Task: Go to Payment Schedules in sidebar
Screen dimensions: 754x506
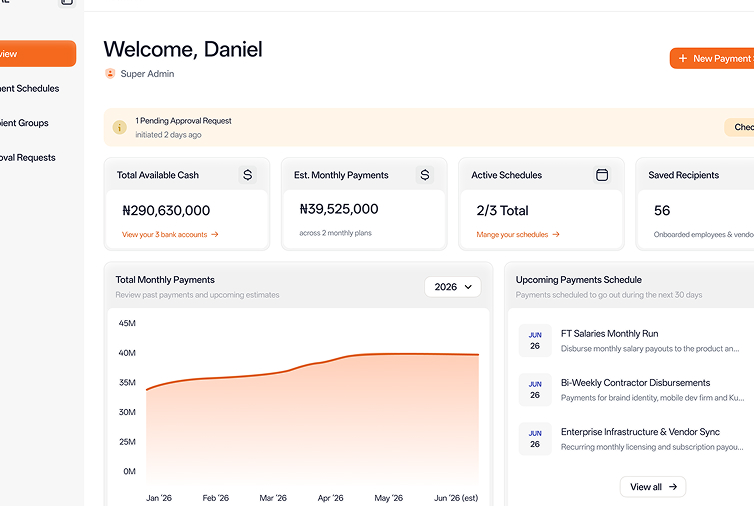Action: (29, 89)
